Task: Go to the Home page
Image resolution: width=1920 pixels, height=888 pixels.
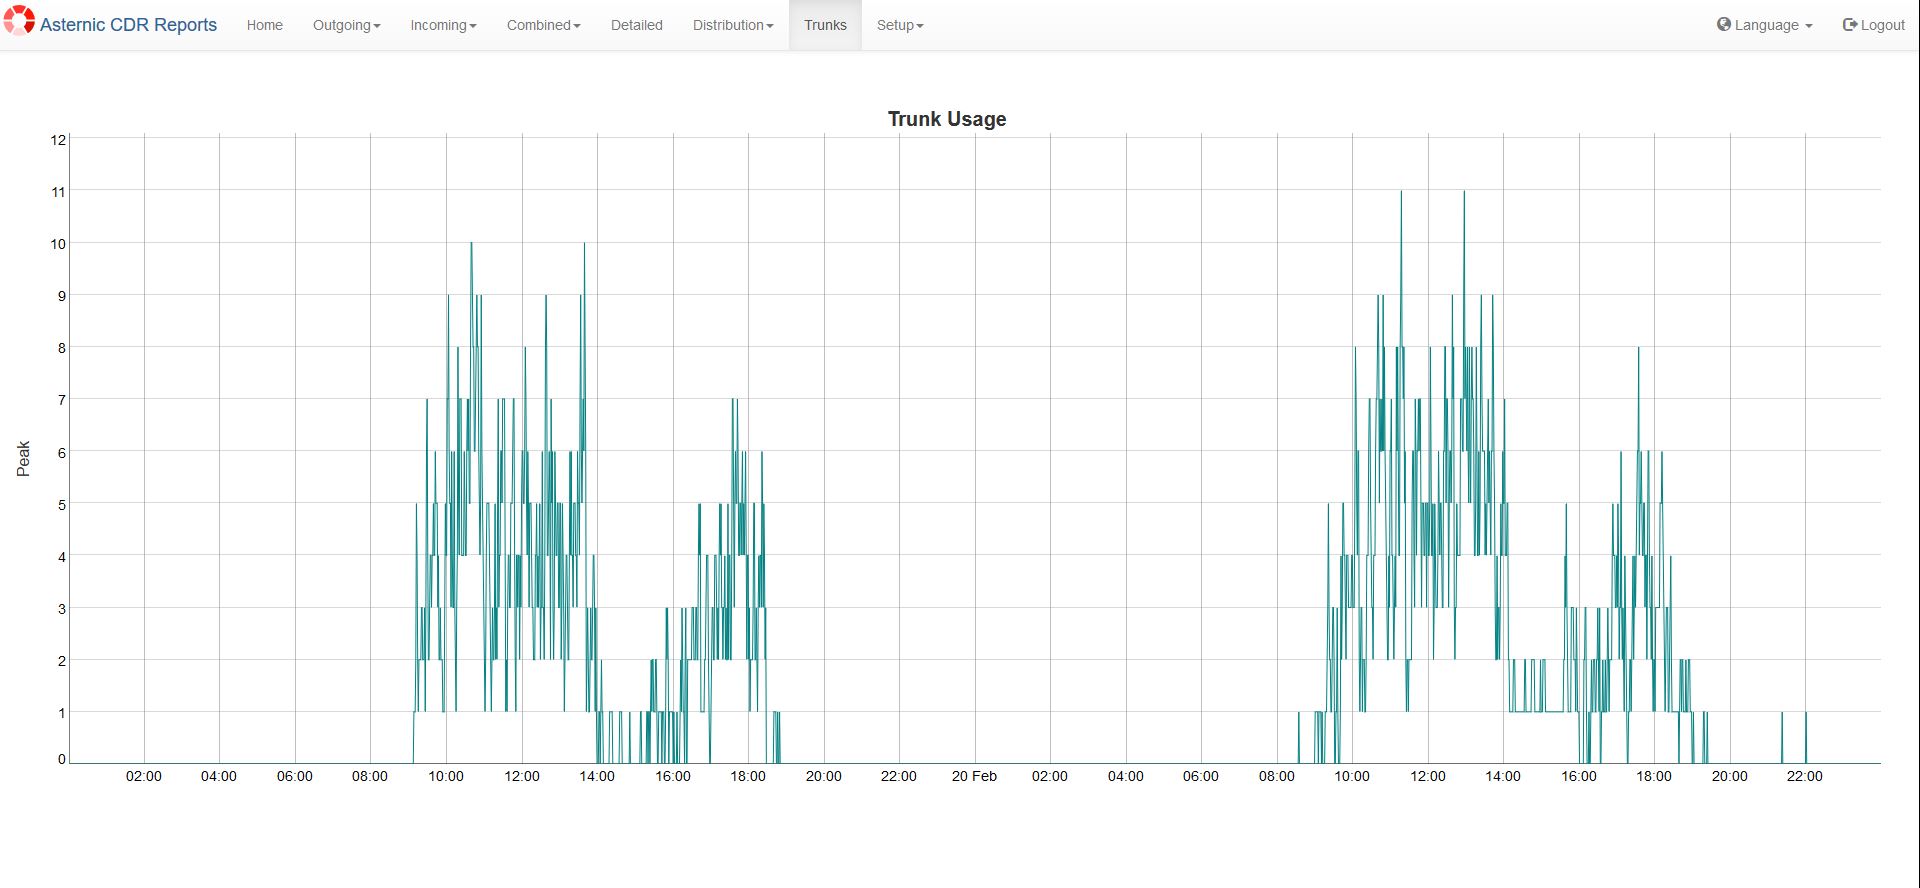Action: tap(265, 25)
